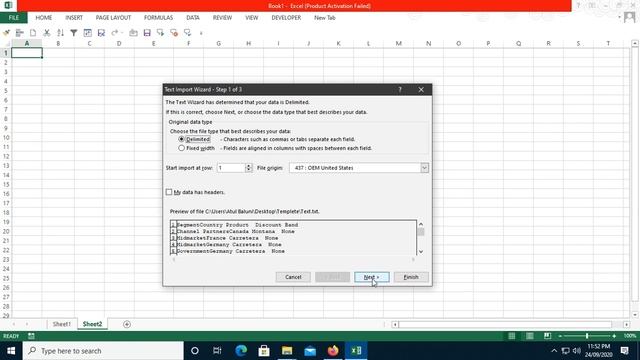Select column header D
This screenshot has height=360, width=640.
[119, 43]
